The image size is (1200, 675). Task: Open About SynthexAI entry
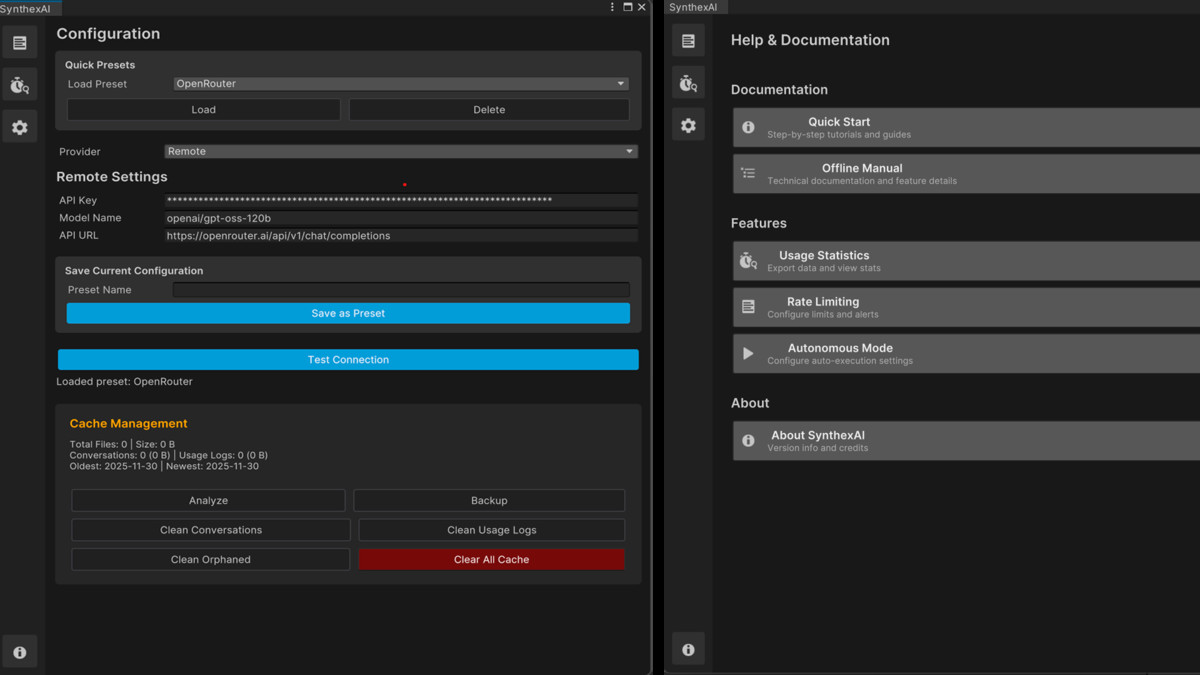(966, 440)
